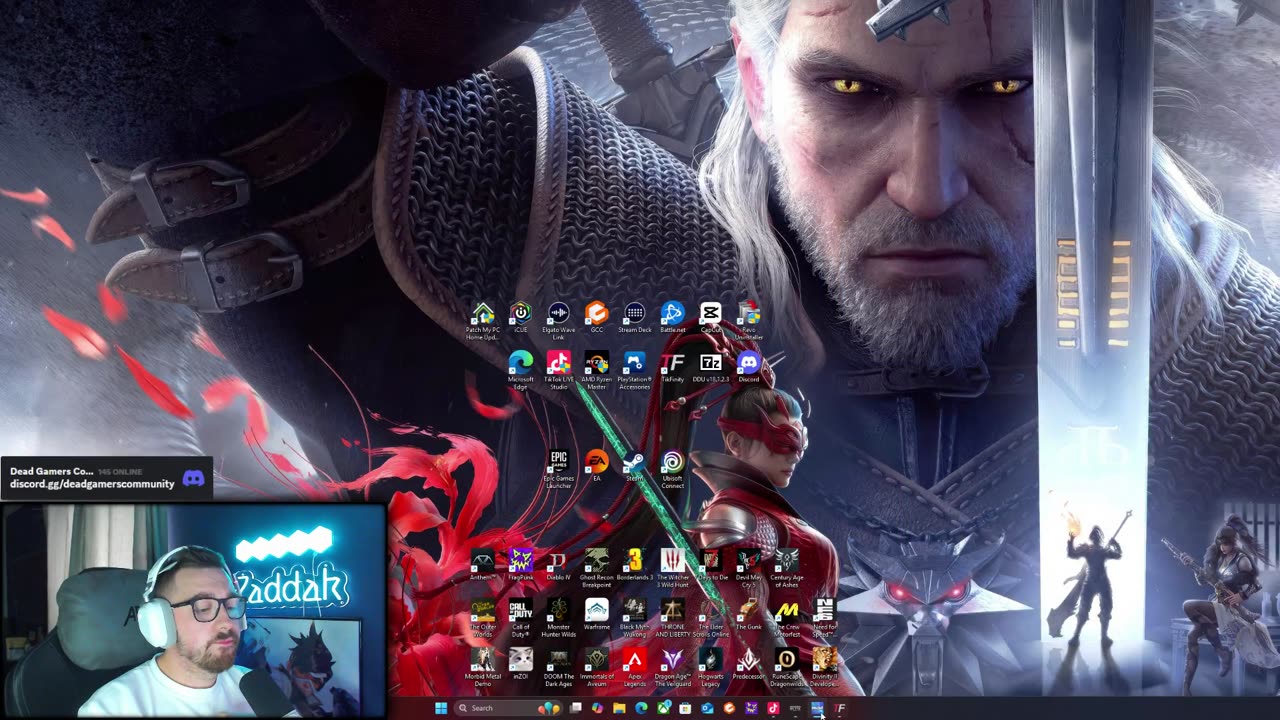Open File Explorer from the taskbar
The height and width of the screenshot is (720, 1280).
coord(619,708)
